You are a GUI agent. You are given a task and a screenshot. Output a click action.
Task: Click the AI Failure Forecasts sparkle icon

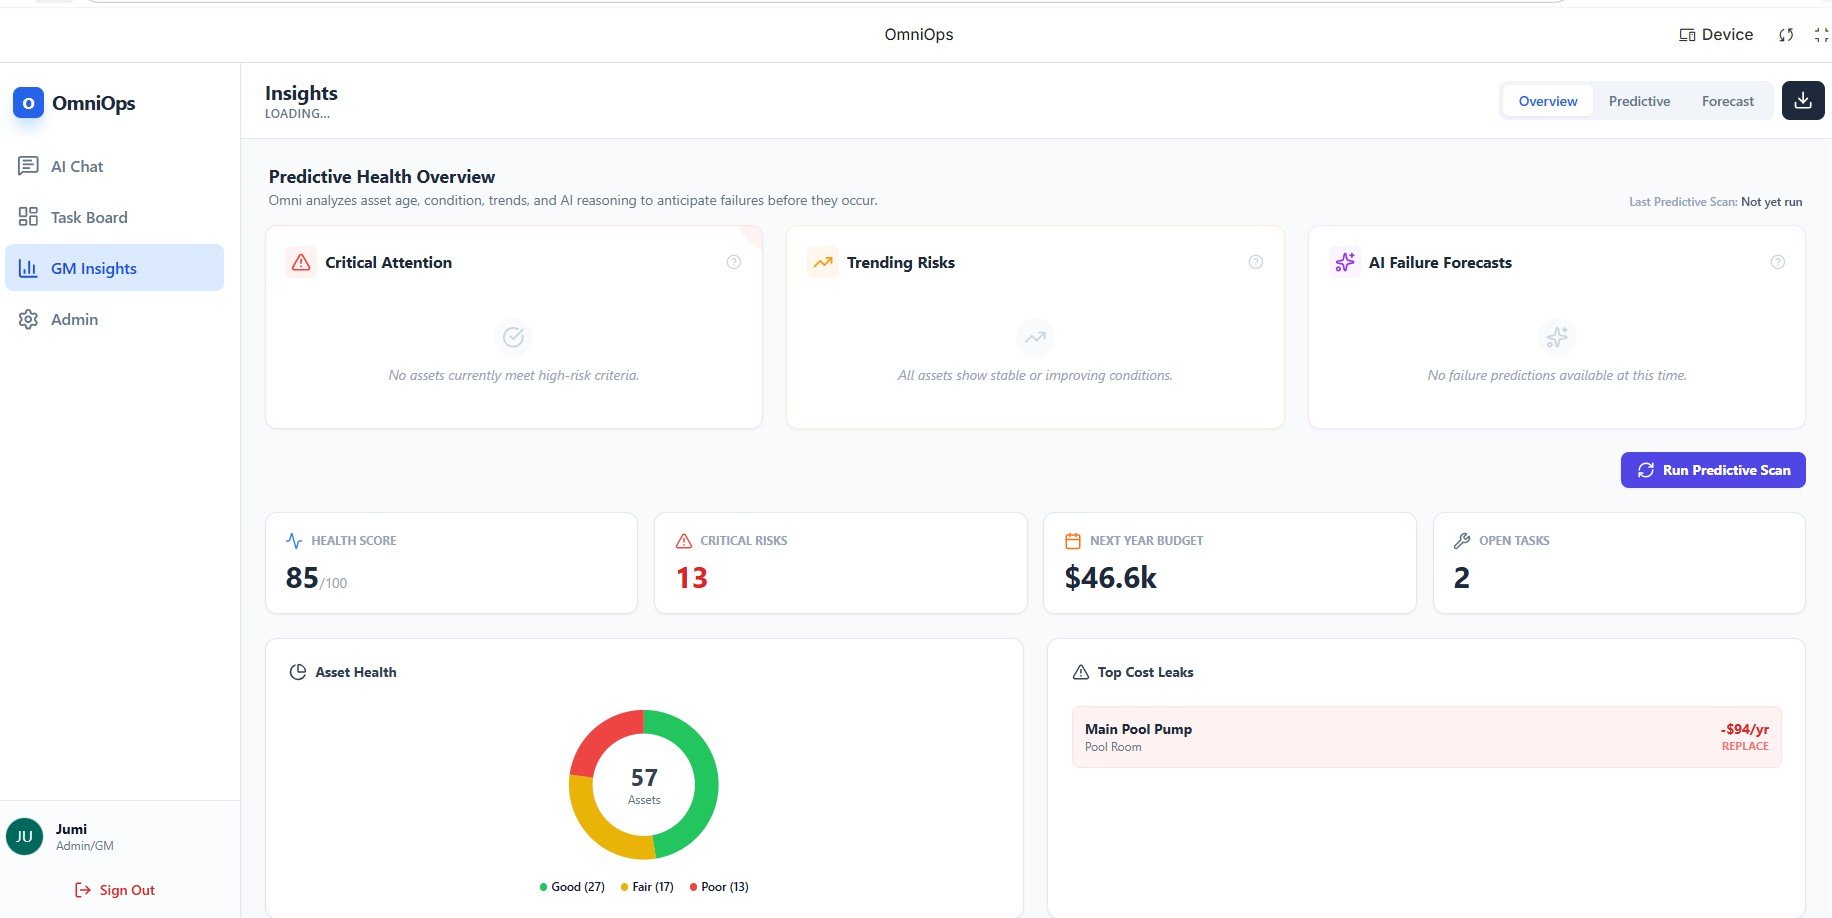point(1344,262)
